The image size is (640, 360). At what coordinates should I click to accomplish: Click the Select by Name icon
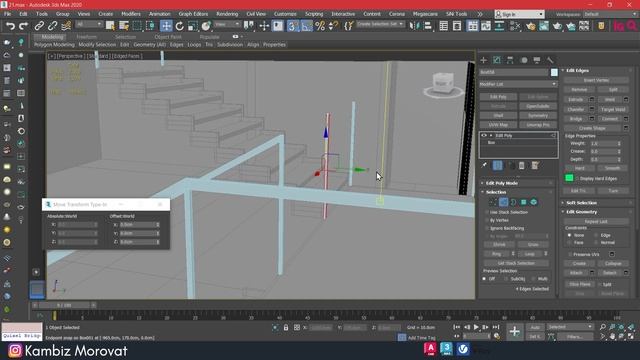tap(124, 26)
